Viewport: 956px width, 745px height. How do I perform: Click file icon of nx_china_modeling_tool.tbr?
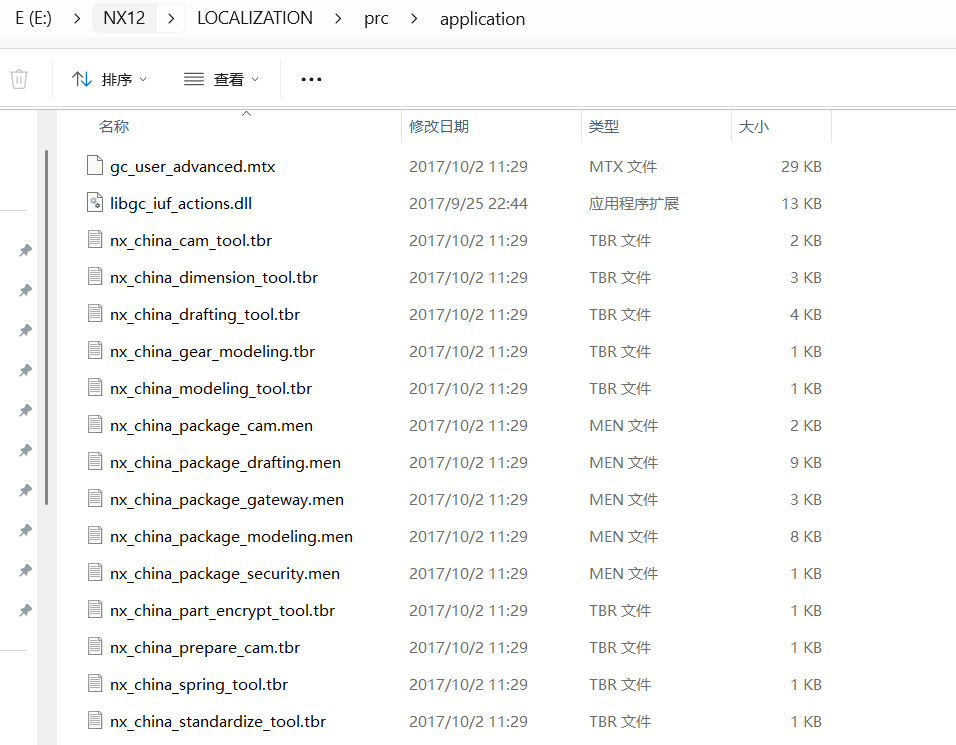pos(95,387)
